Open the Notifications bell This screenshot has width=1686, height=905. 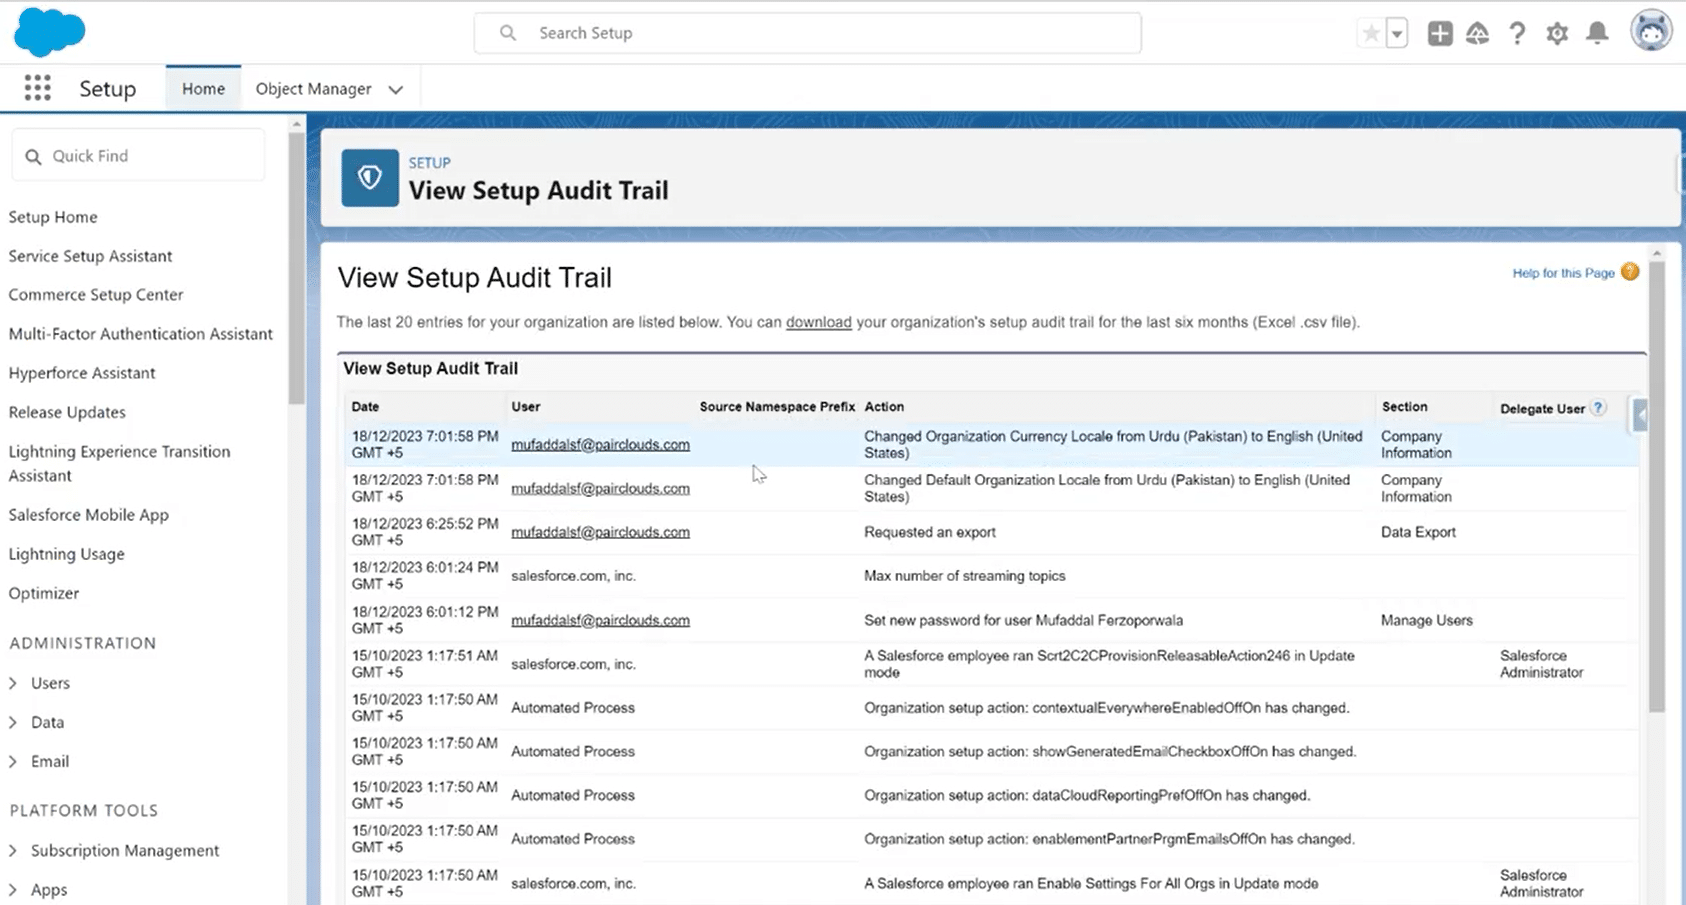click(1598, 33)
